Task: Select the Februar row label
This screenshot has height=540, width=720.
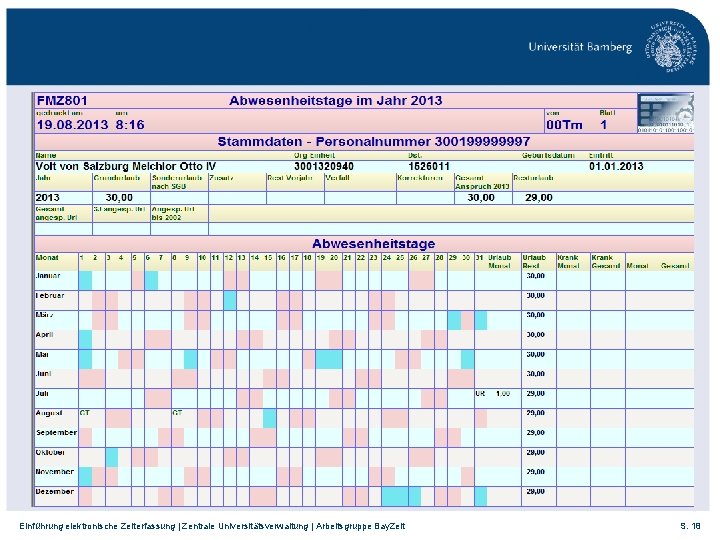Action: [x=50, y=295]
